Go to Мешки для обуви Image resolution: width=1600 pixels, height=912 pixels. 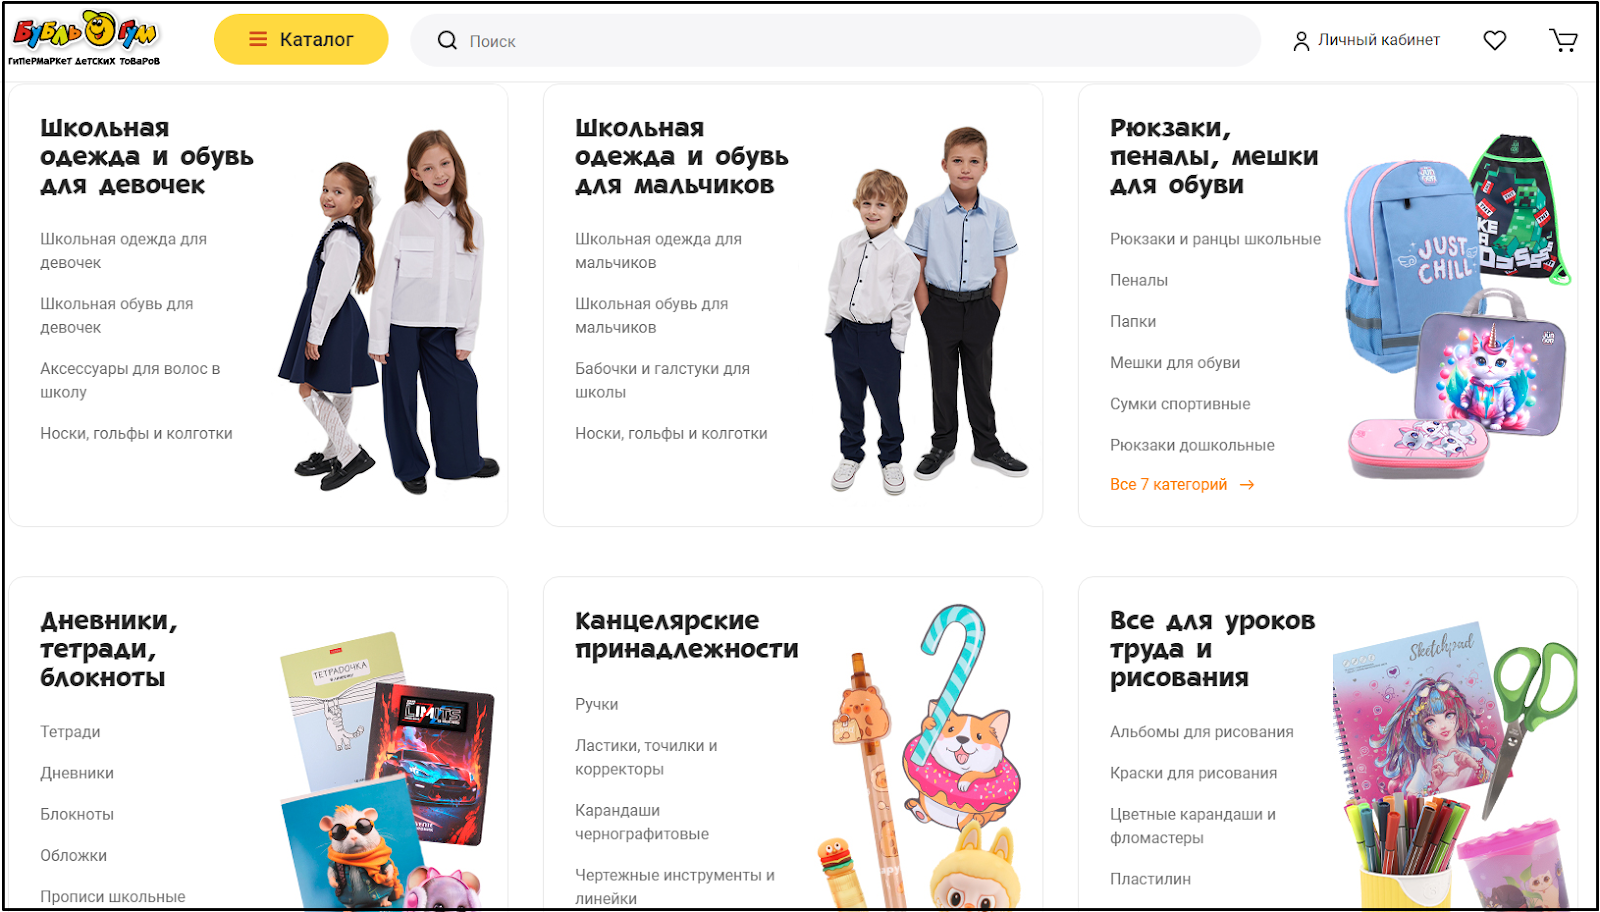pos(1175,363)
